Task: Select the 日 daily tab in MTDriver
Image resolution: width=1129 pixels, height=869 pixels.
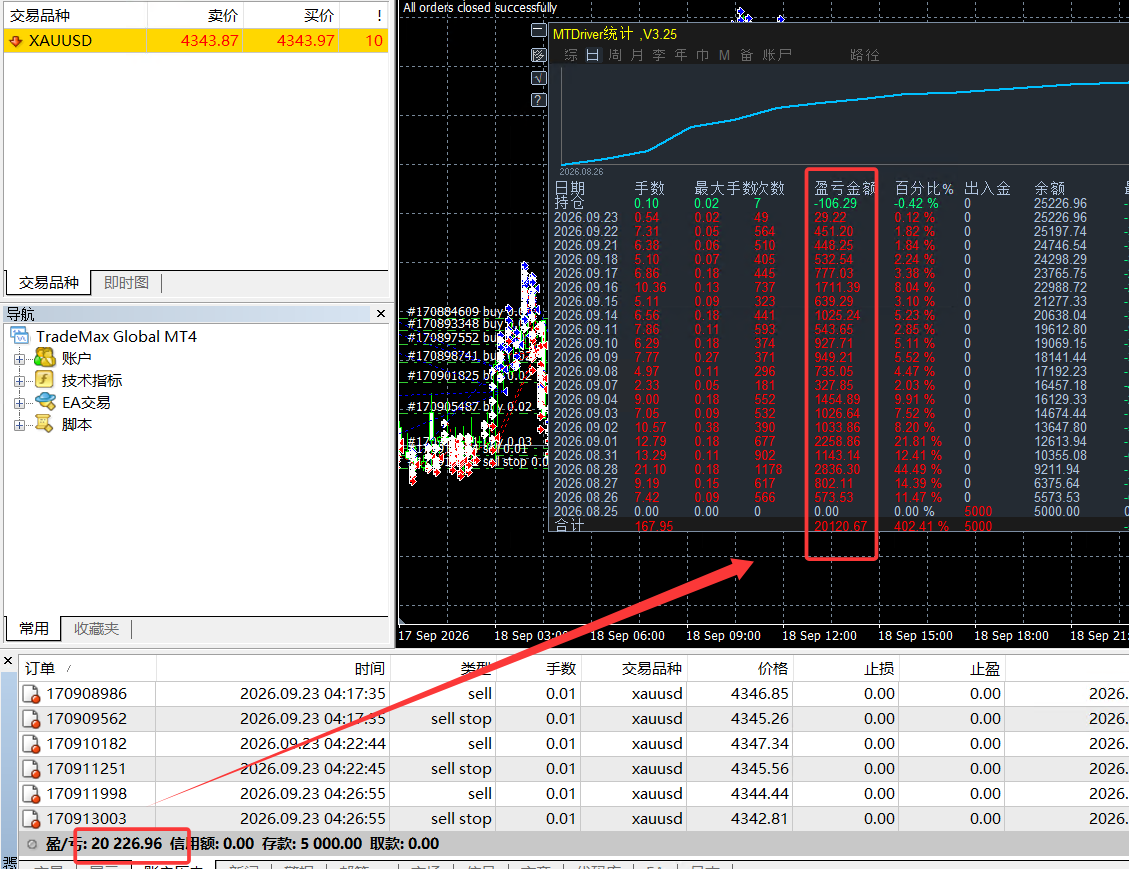Action: (593, 55)
